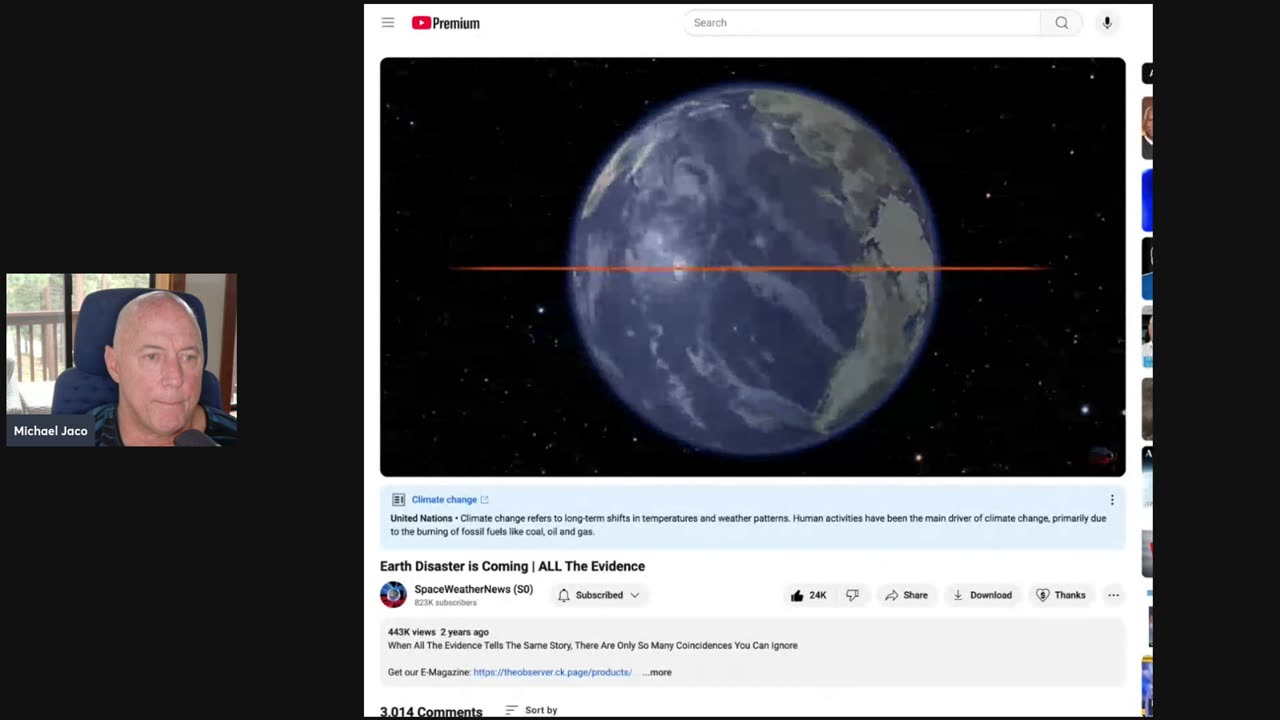Open the hamburger guide menu
1280x720 pixels.
tap(388, 22)
